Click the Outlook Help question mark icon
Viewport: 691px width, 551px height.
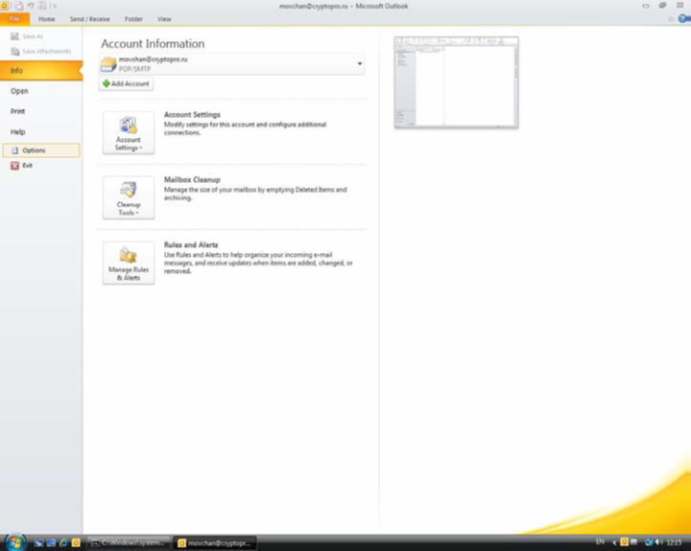click(685, 19)
